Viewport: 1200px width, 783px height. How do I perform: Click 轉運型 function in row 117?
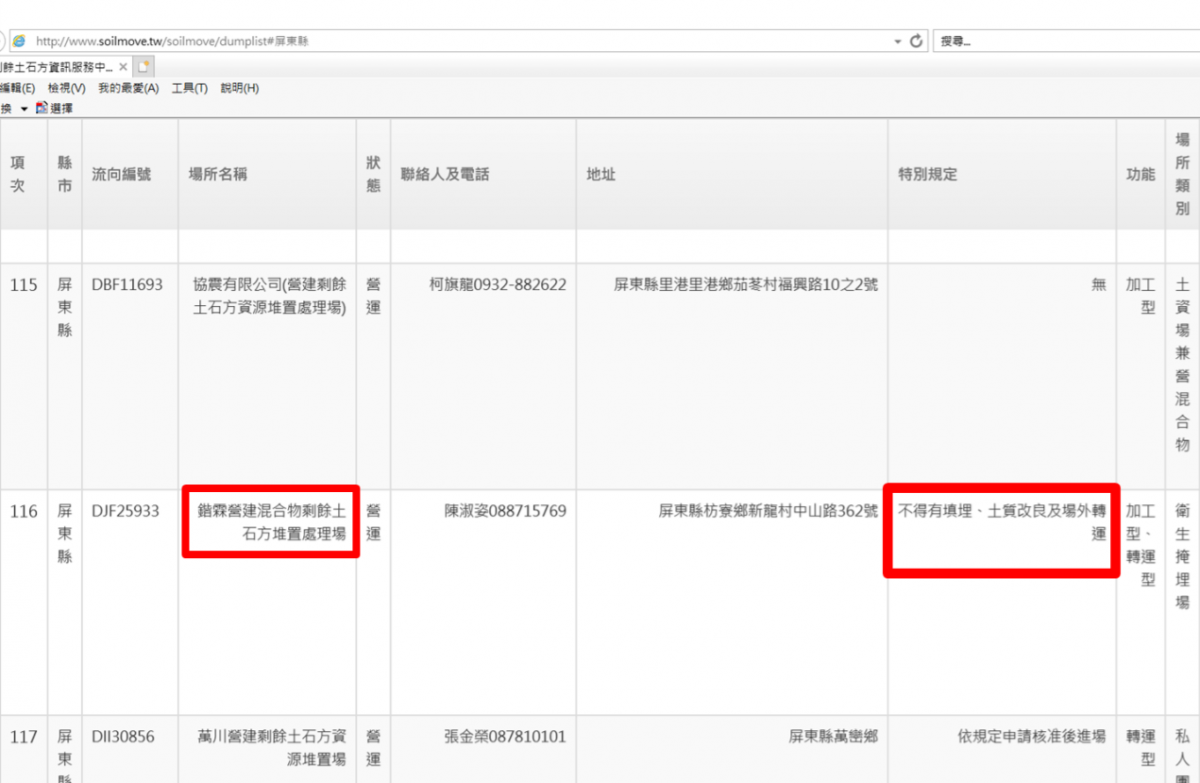tap(1141, 748)
